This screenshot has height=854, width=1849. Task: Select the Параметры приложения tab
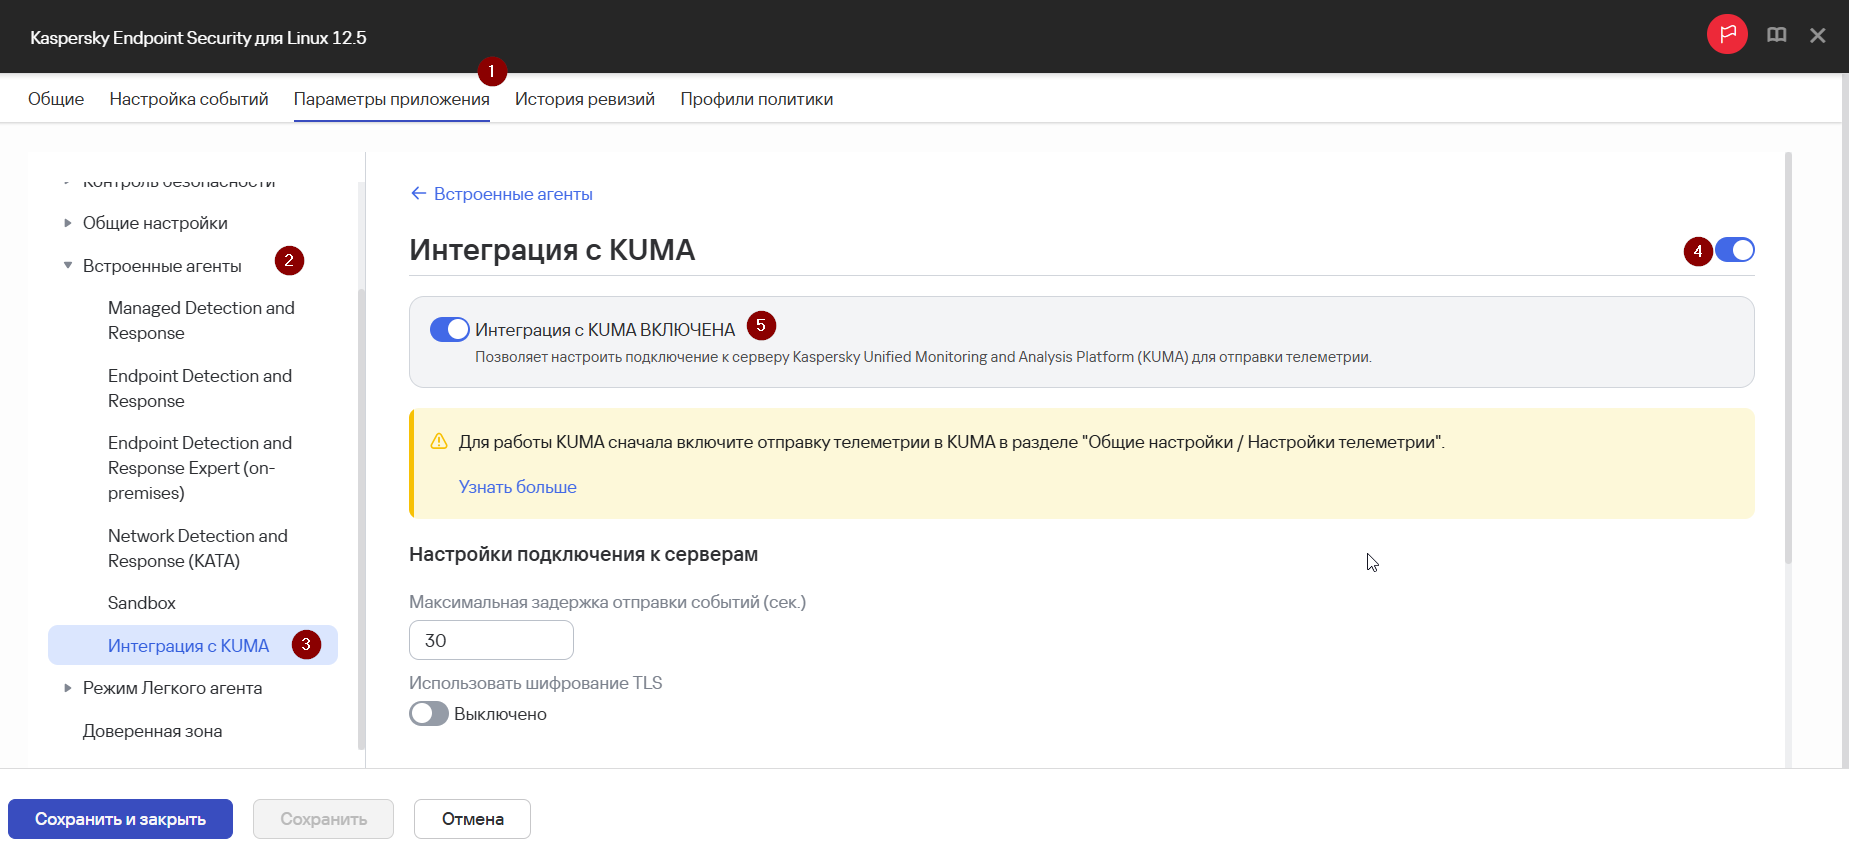coord(392,99)
